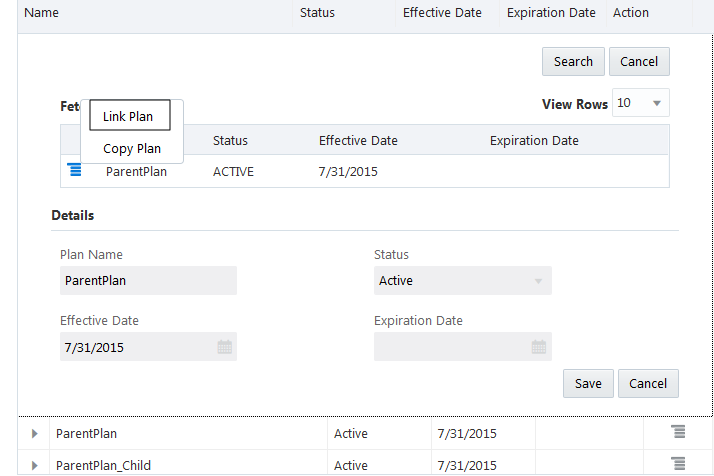The height and width of the screenshot is (476, 714).
Task: Click the Plan Name input field
Action: point(148,281)
